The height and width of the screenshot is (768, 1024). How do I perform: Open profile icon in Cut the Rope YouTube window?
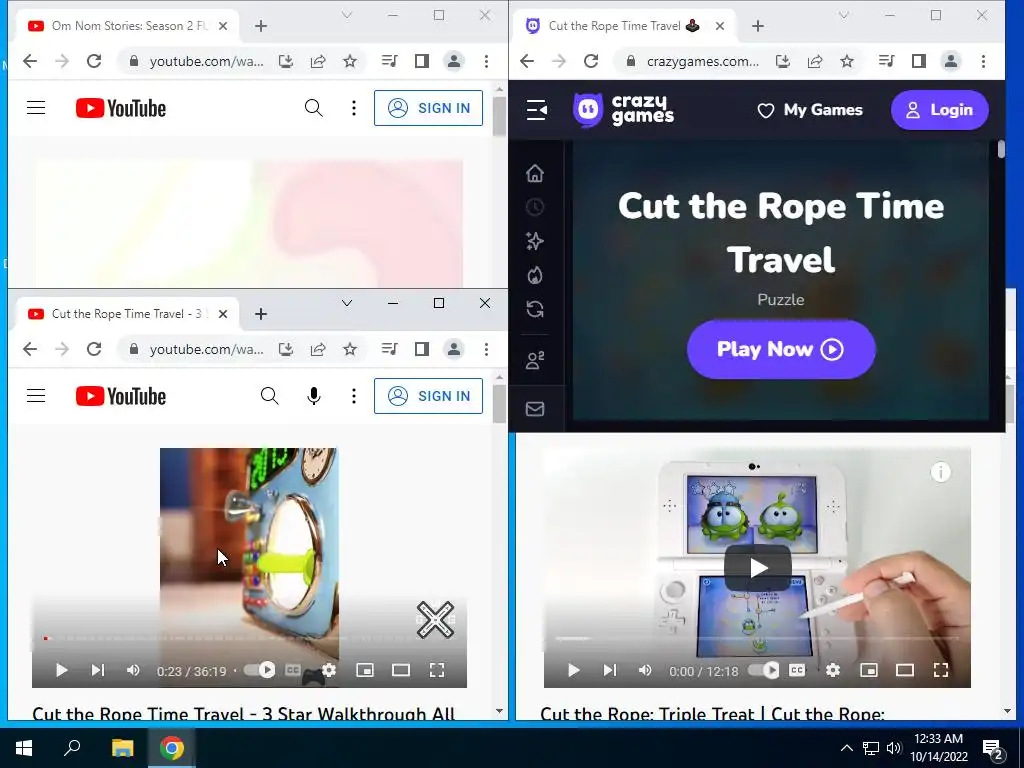pyautogui.click(x=454, y=349)
